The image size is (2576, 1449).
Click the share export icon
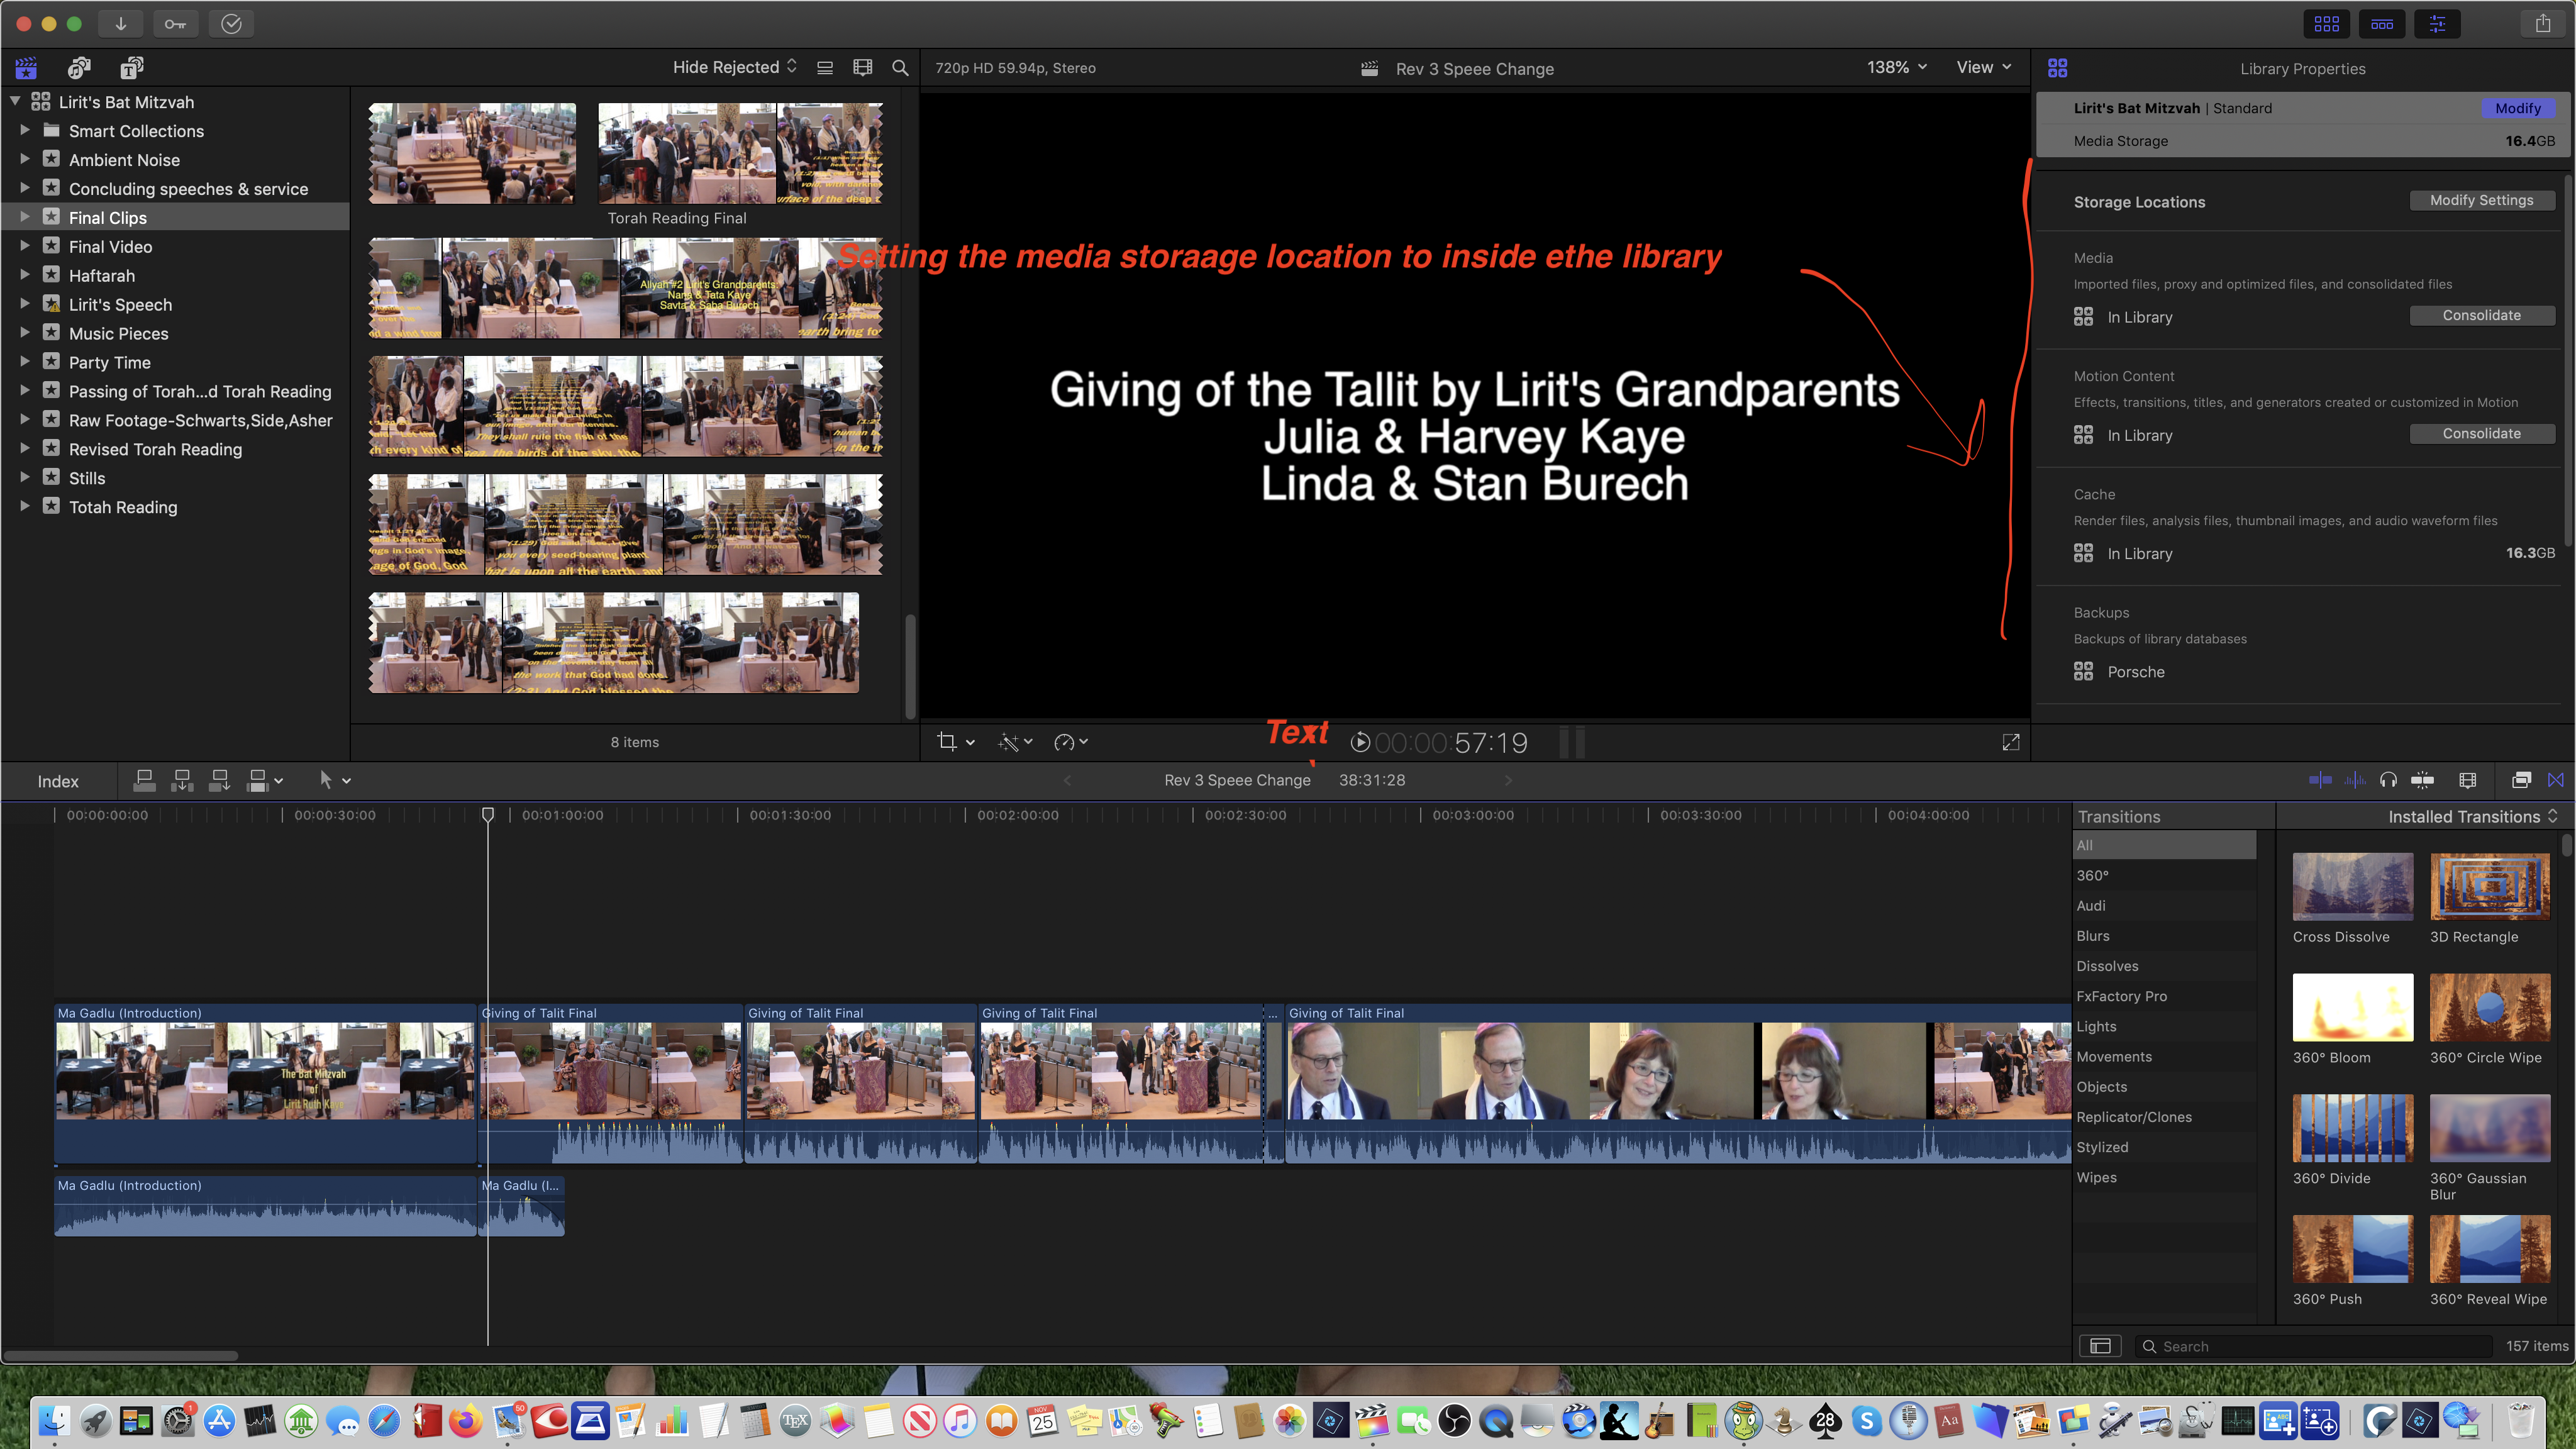2542,23
